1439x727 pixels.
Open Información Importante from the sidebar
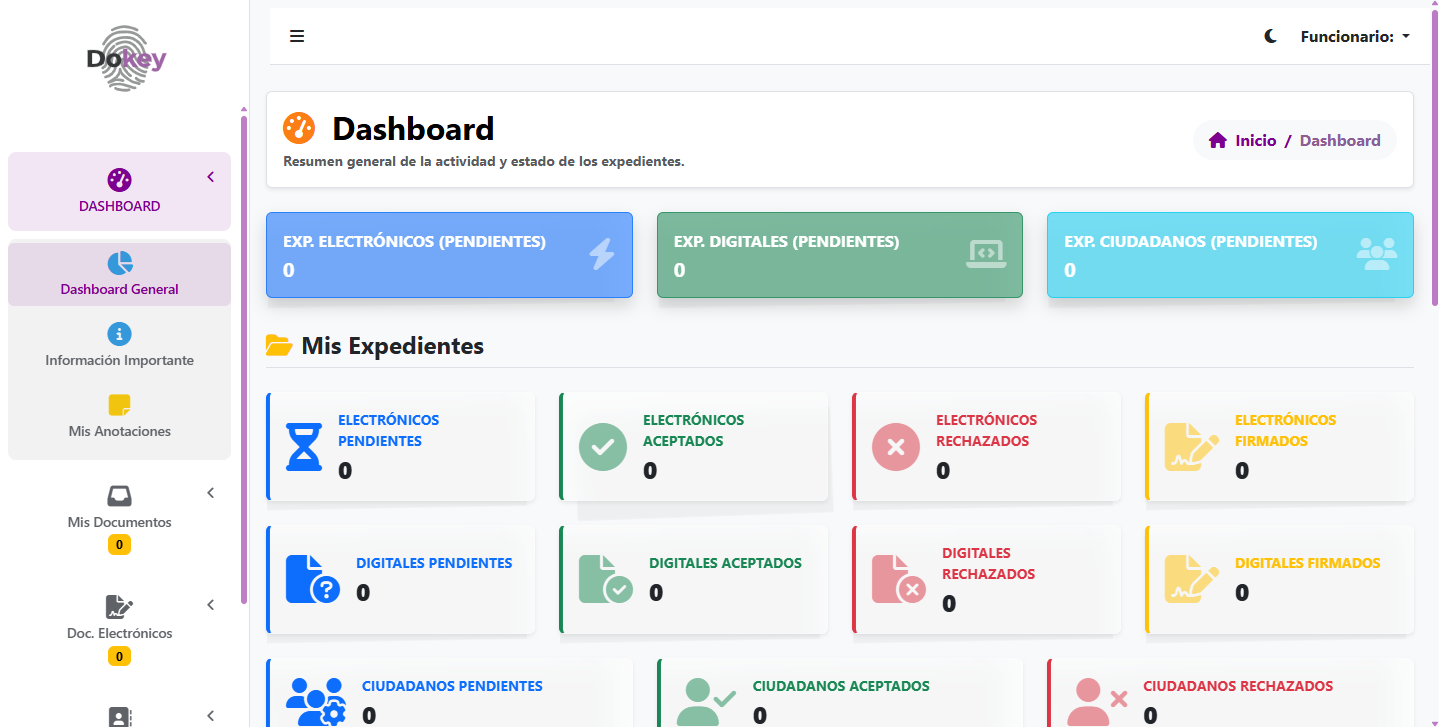(x=119, y=346)
